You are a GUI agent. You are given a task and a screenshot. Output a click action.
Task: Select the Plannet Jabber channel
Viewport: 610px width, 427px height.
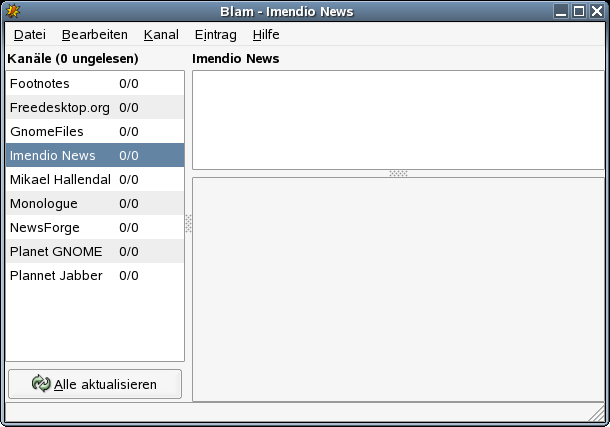pos(95,275)
